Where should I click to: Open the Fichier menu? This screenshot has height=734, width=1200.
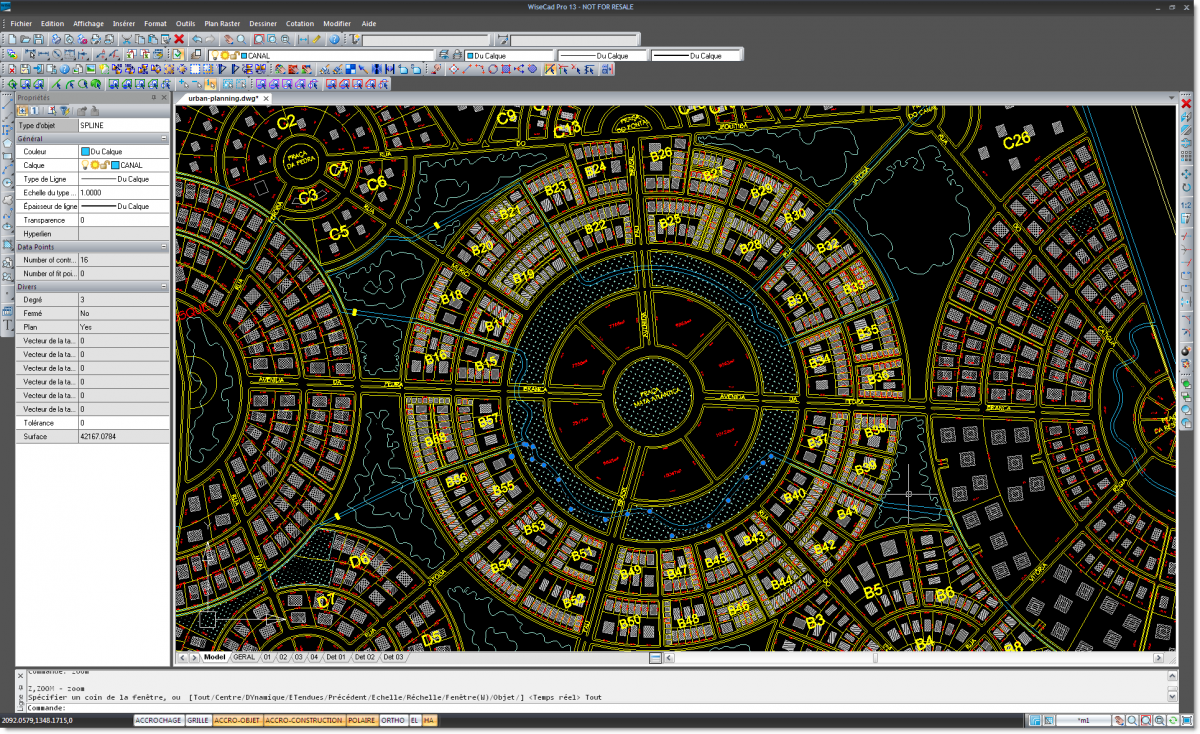click(x=21, y=22)
